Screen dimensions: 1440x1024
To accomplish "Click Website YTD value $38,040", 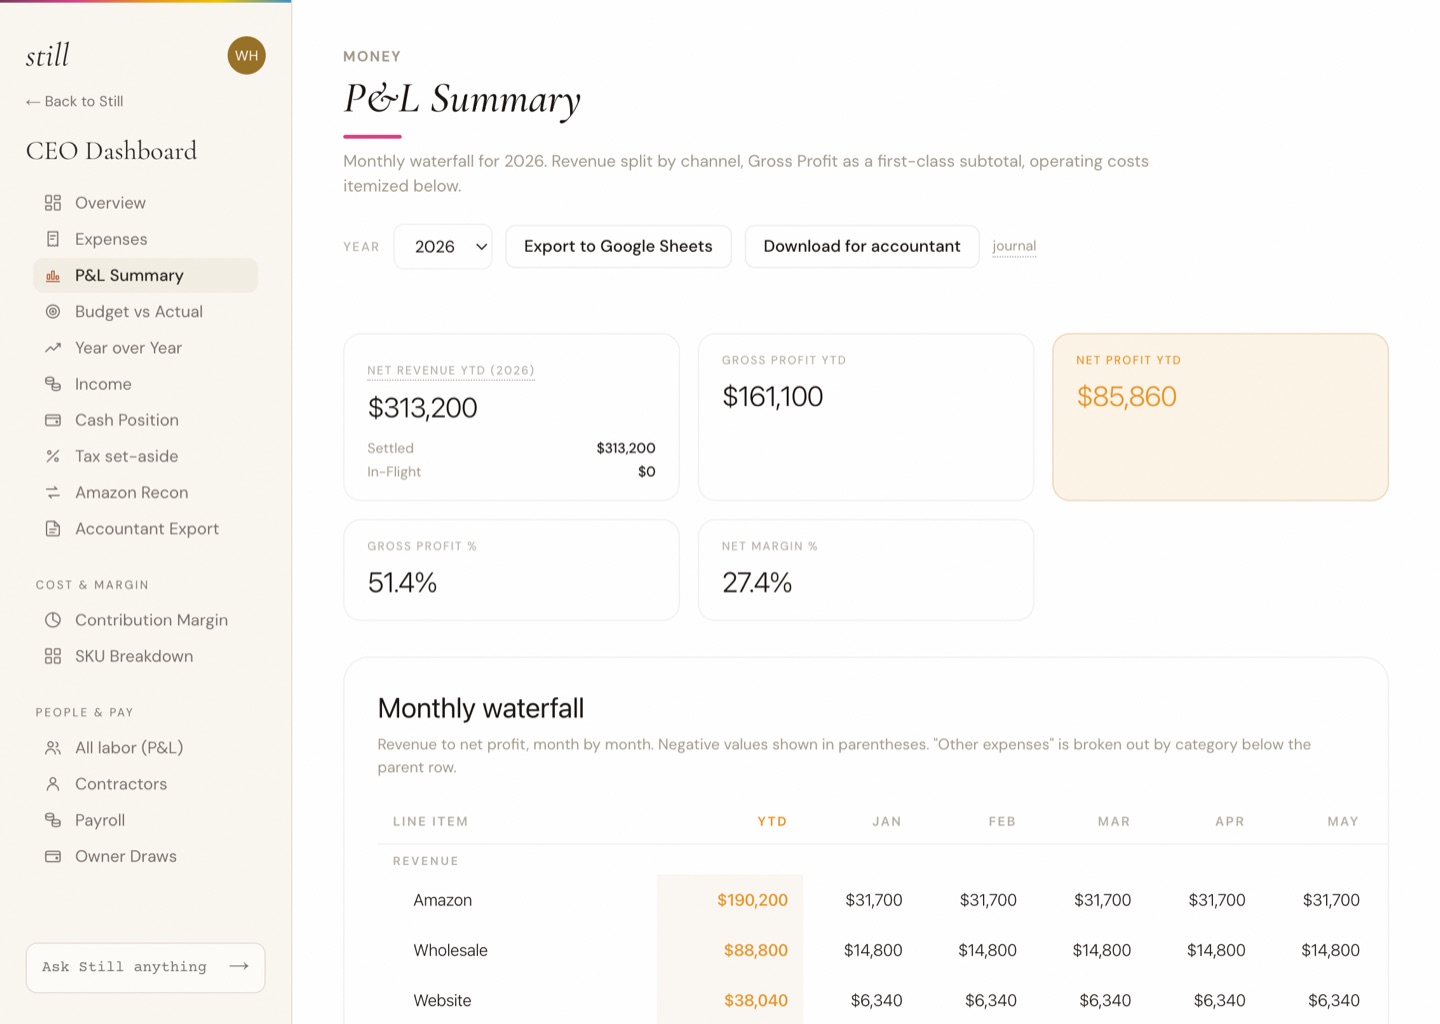I will coord(756,1000).
